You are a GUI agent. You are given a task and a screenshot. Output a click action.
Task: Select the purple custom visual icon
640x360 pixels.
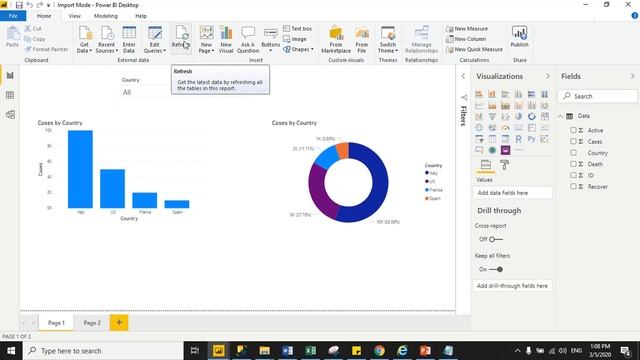pos(505,150)
